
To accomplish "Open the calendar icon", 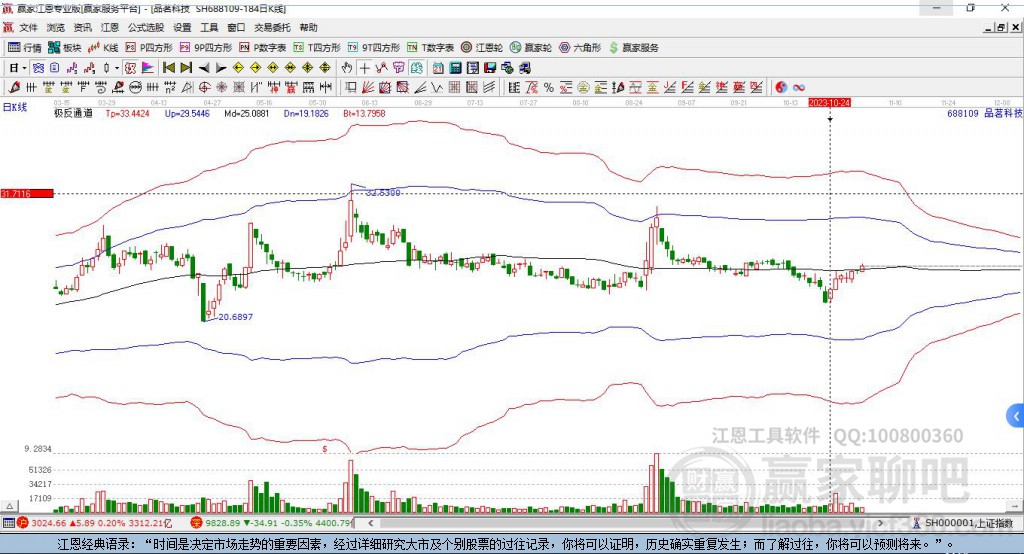I will pos(438,68).
